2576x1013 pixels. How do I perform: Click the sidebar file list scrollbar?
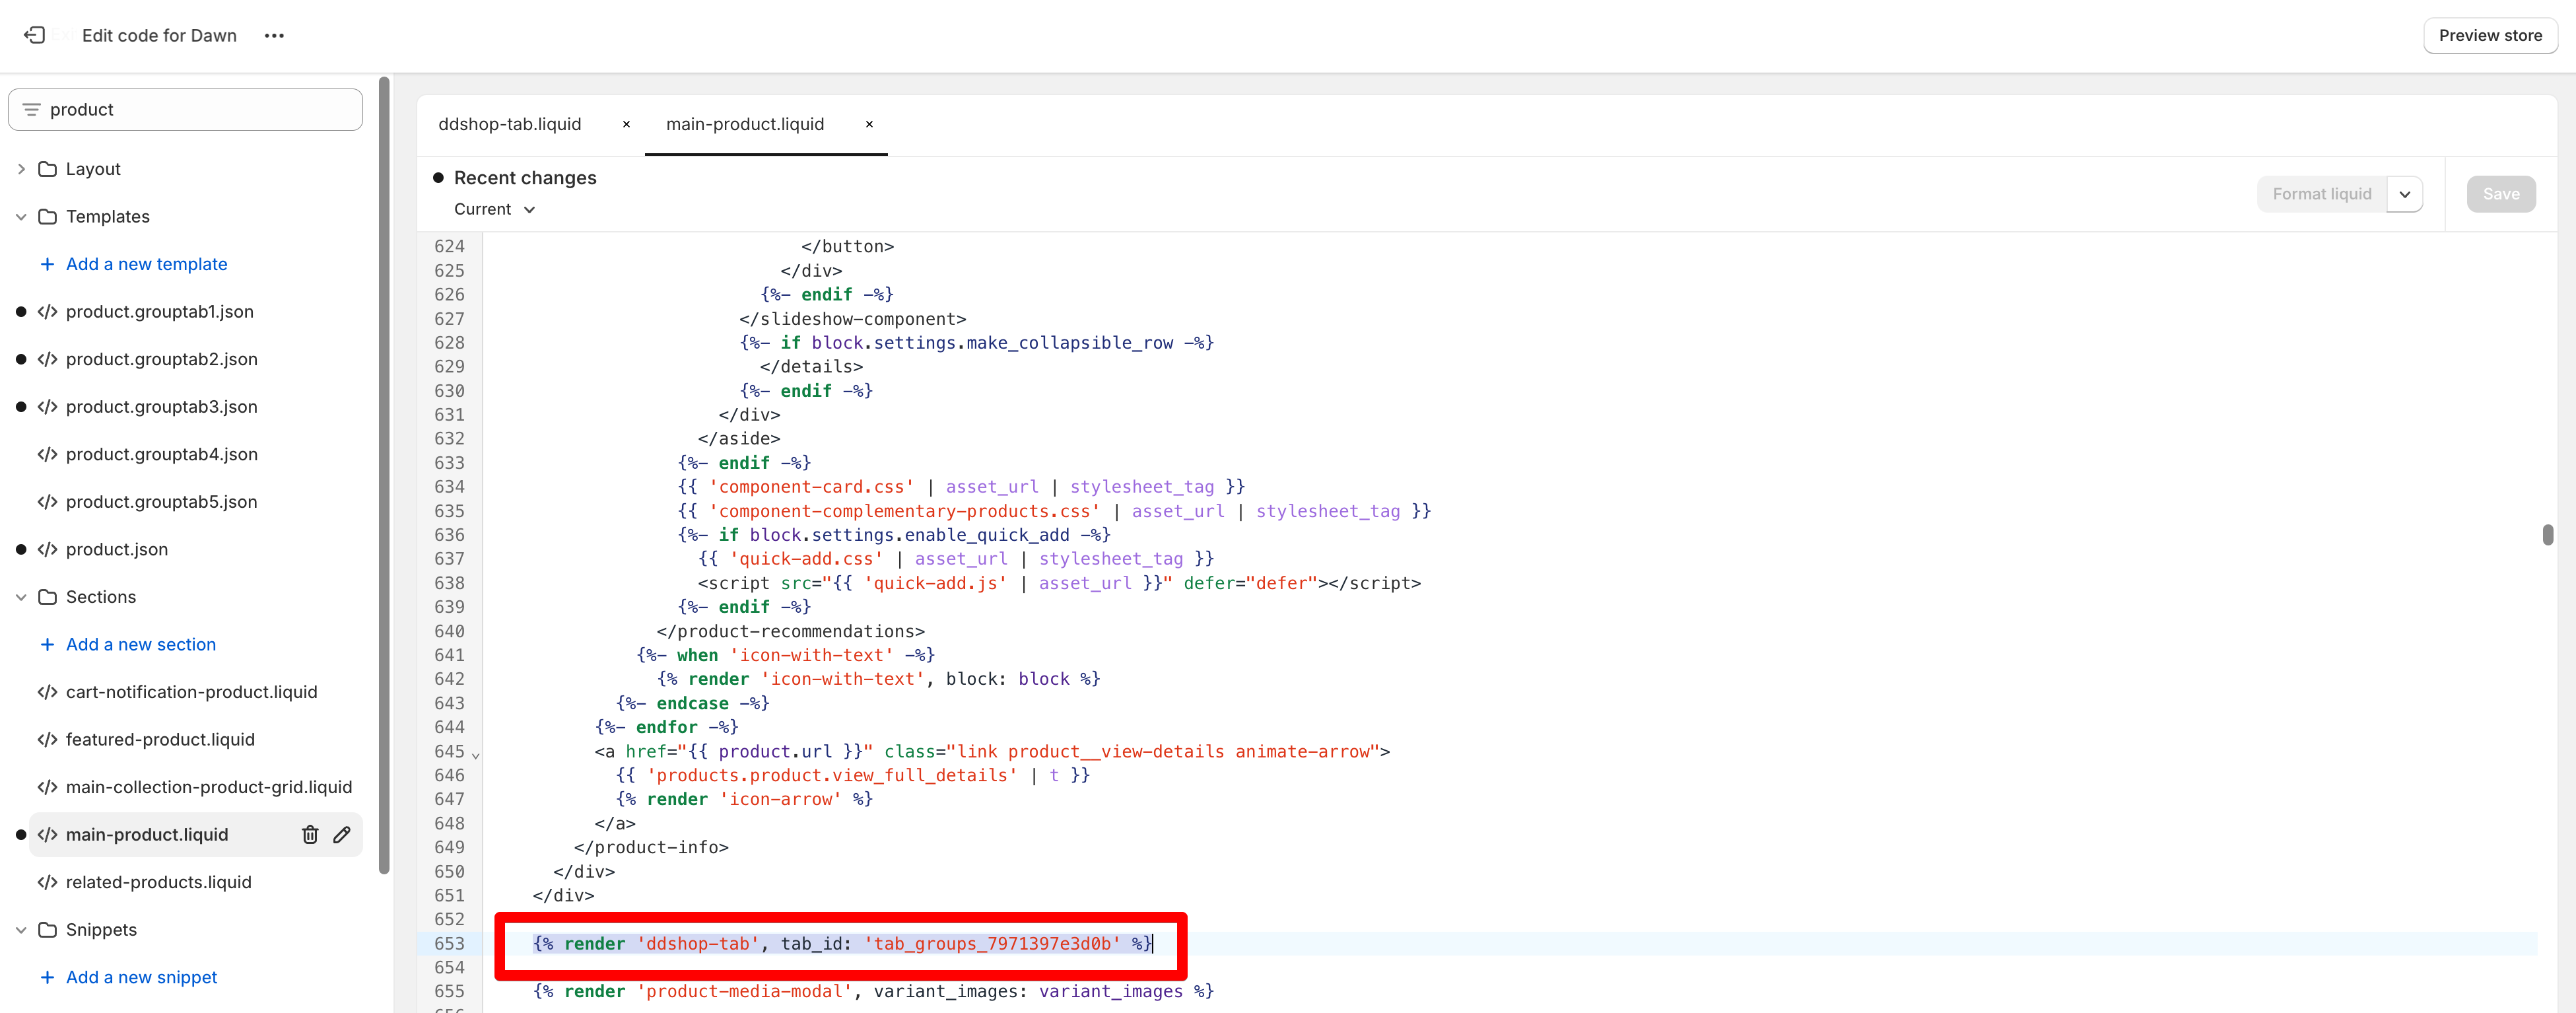click(x=384, y=475)
